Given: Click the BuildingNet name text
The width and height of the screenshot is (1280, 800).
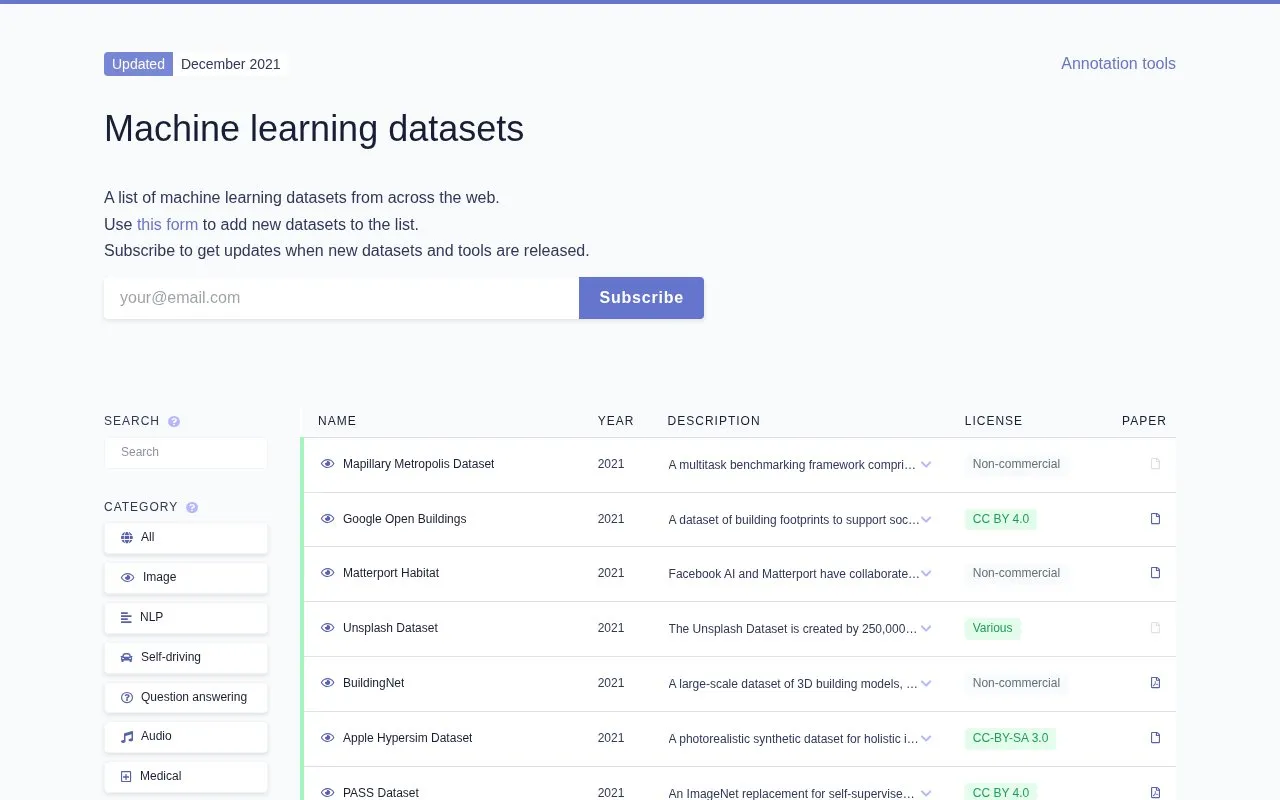Looking at the screenshot, I should pos(373,683).
